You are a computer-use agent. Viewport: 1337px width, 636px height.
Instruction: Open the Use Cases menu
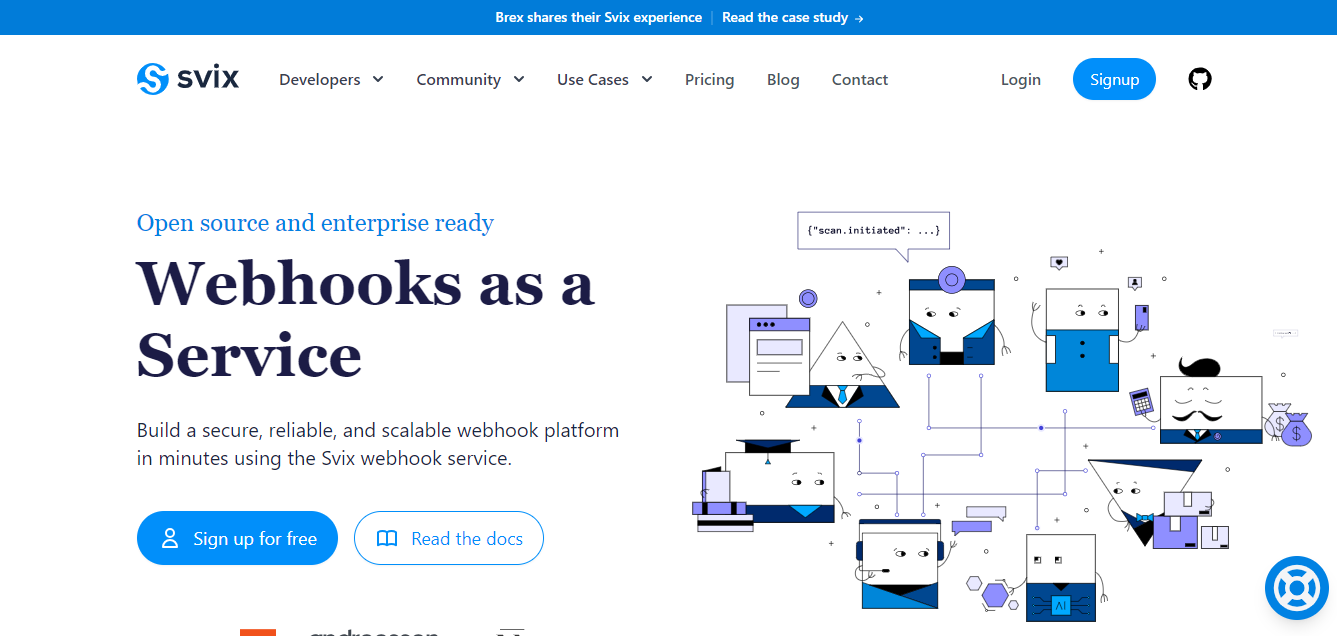605,79
